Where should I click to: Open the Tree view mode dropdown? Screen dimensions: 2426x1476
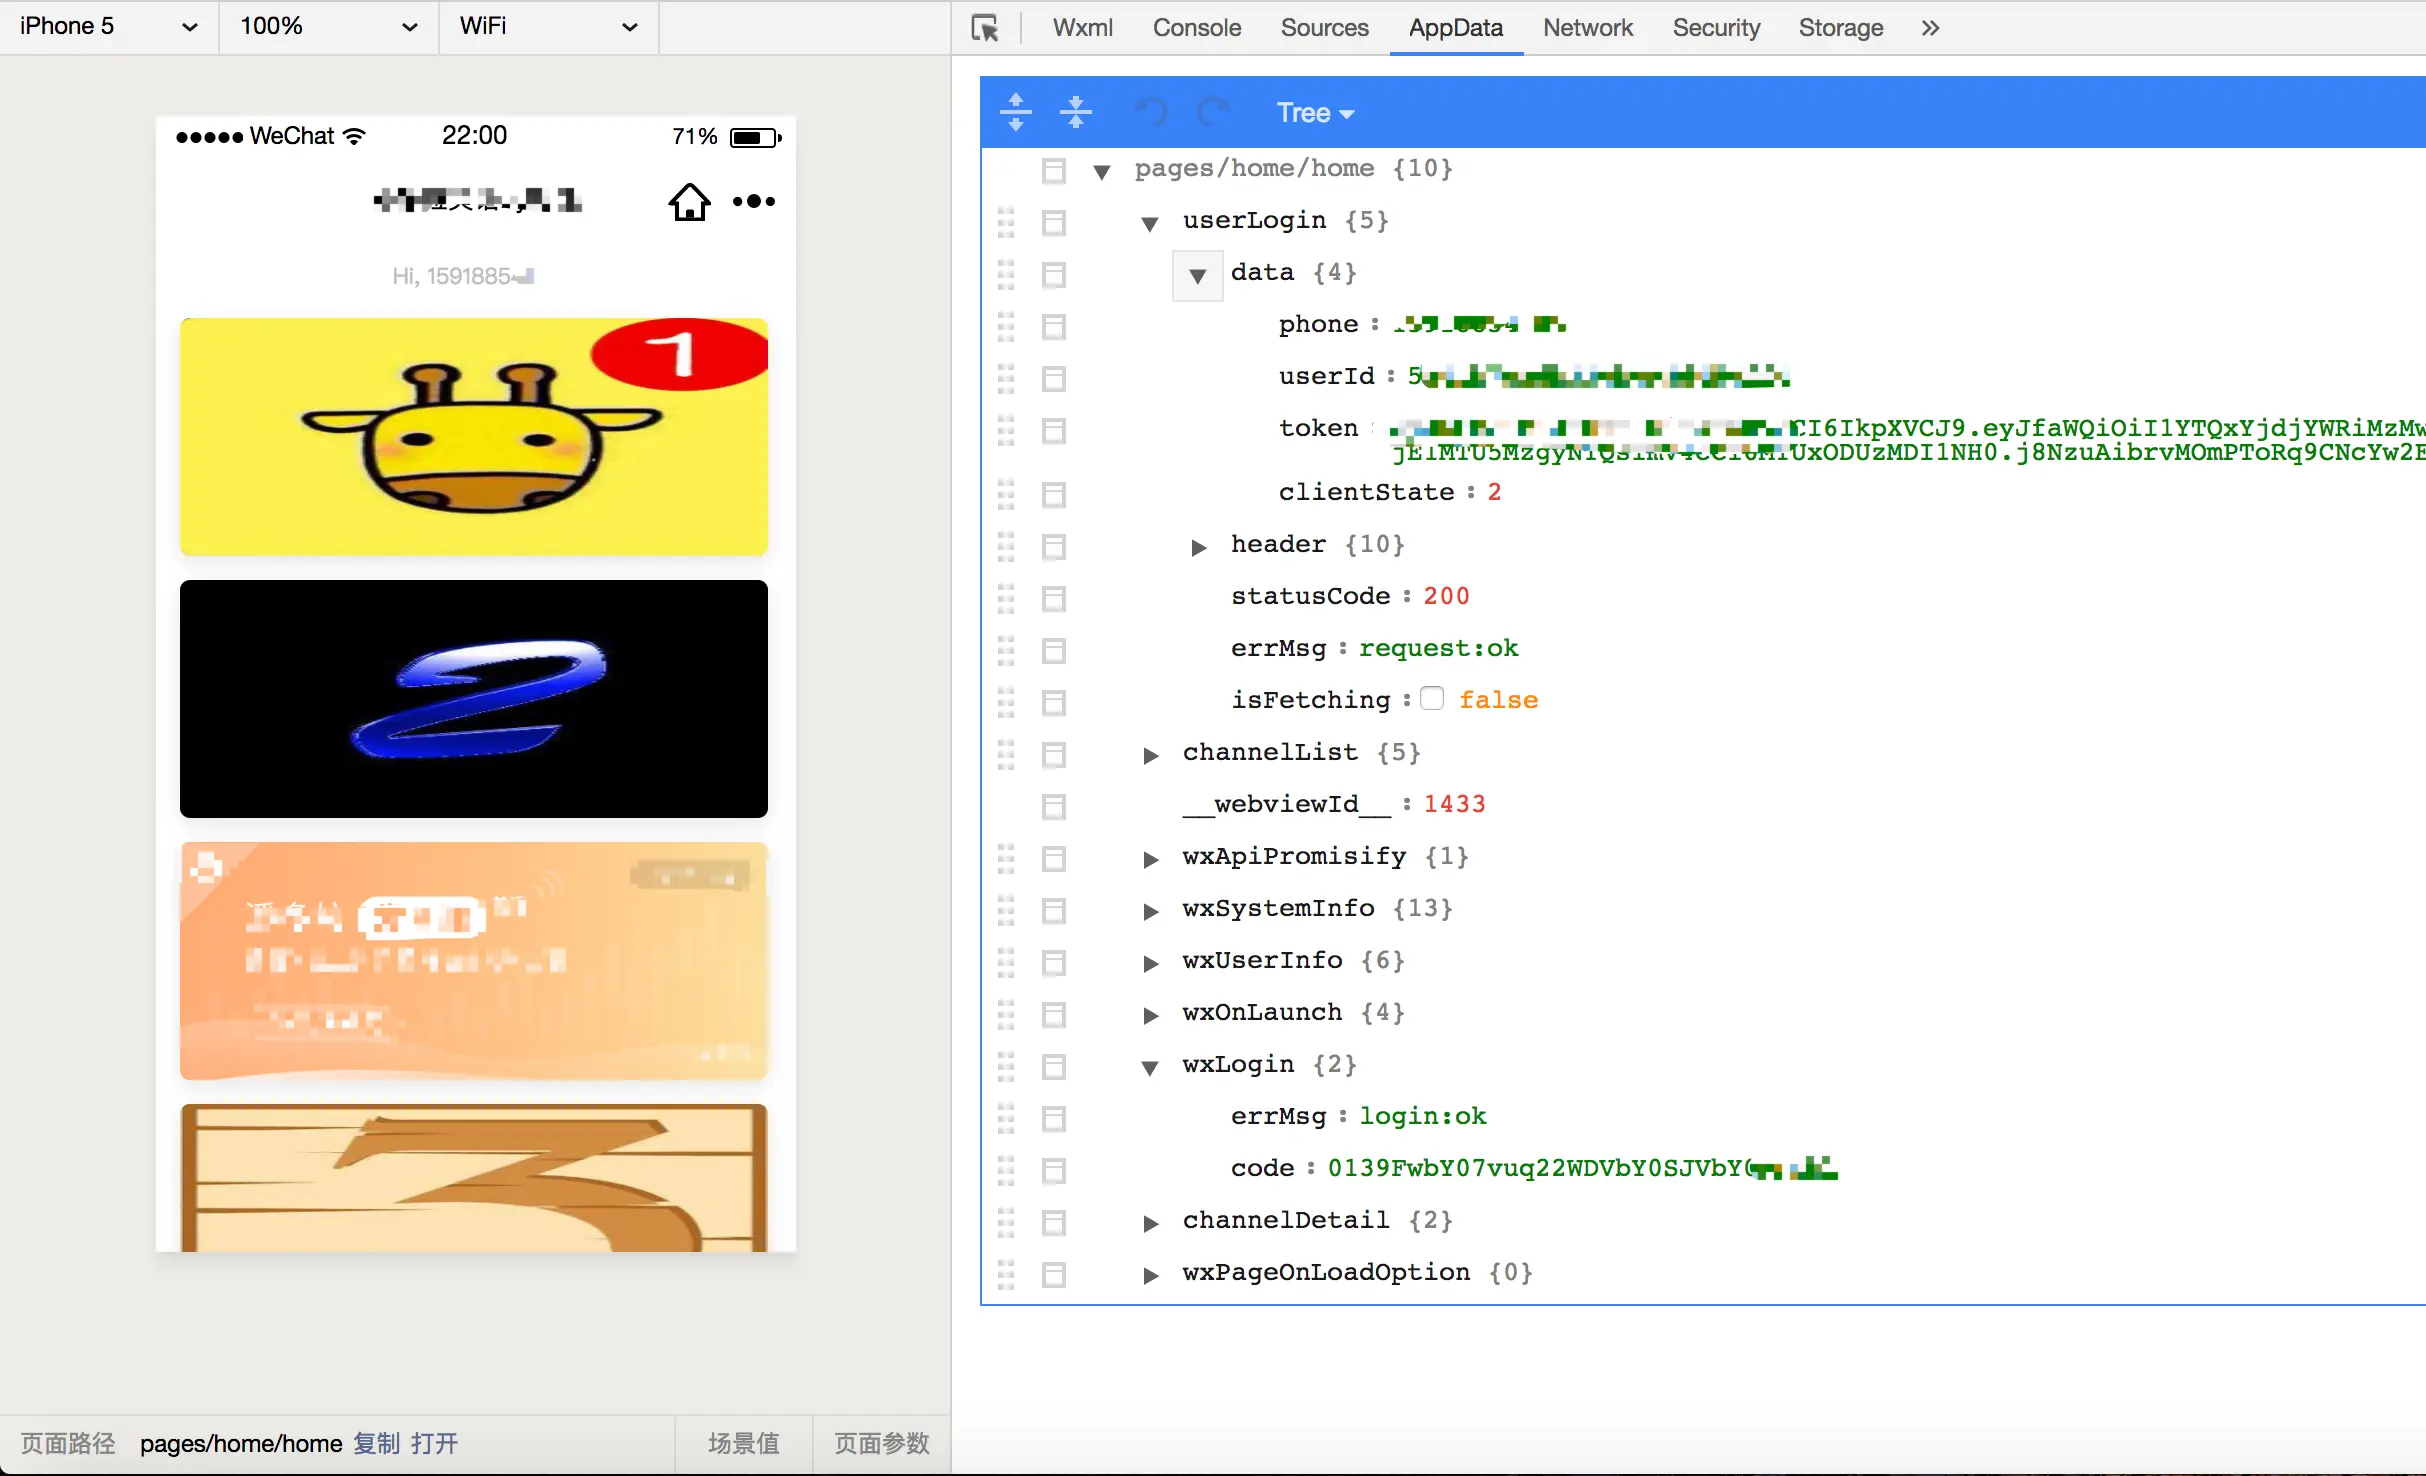(1315, 113)
